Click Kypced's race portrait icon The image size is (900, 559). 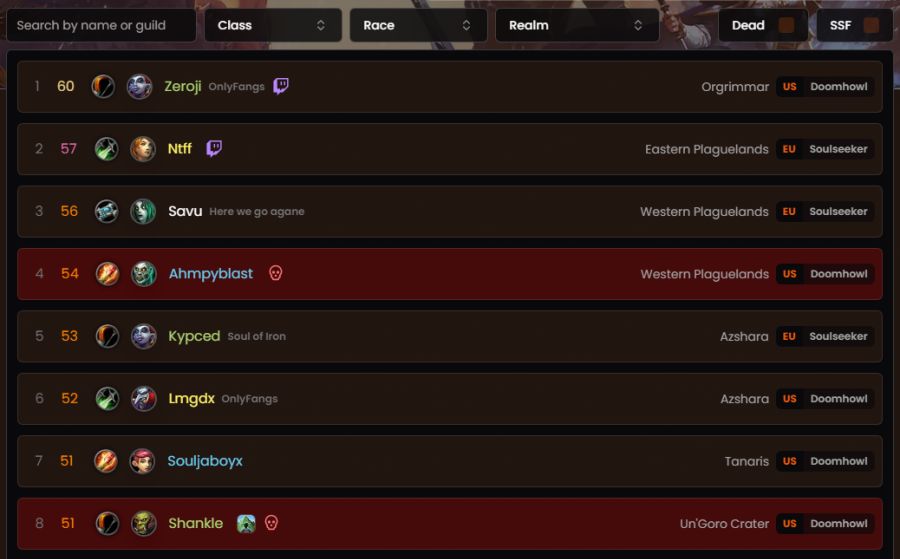click(x=143, y=336)
